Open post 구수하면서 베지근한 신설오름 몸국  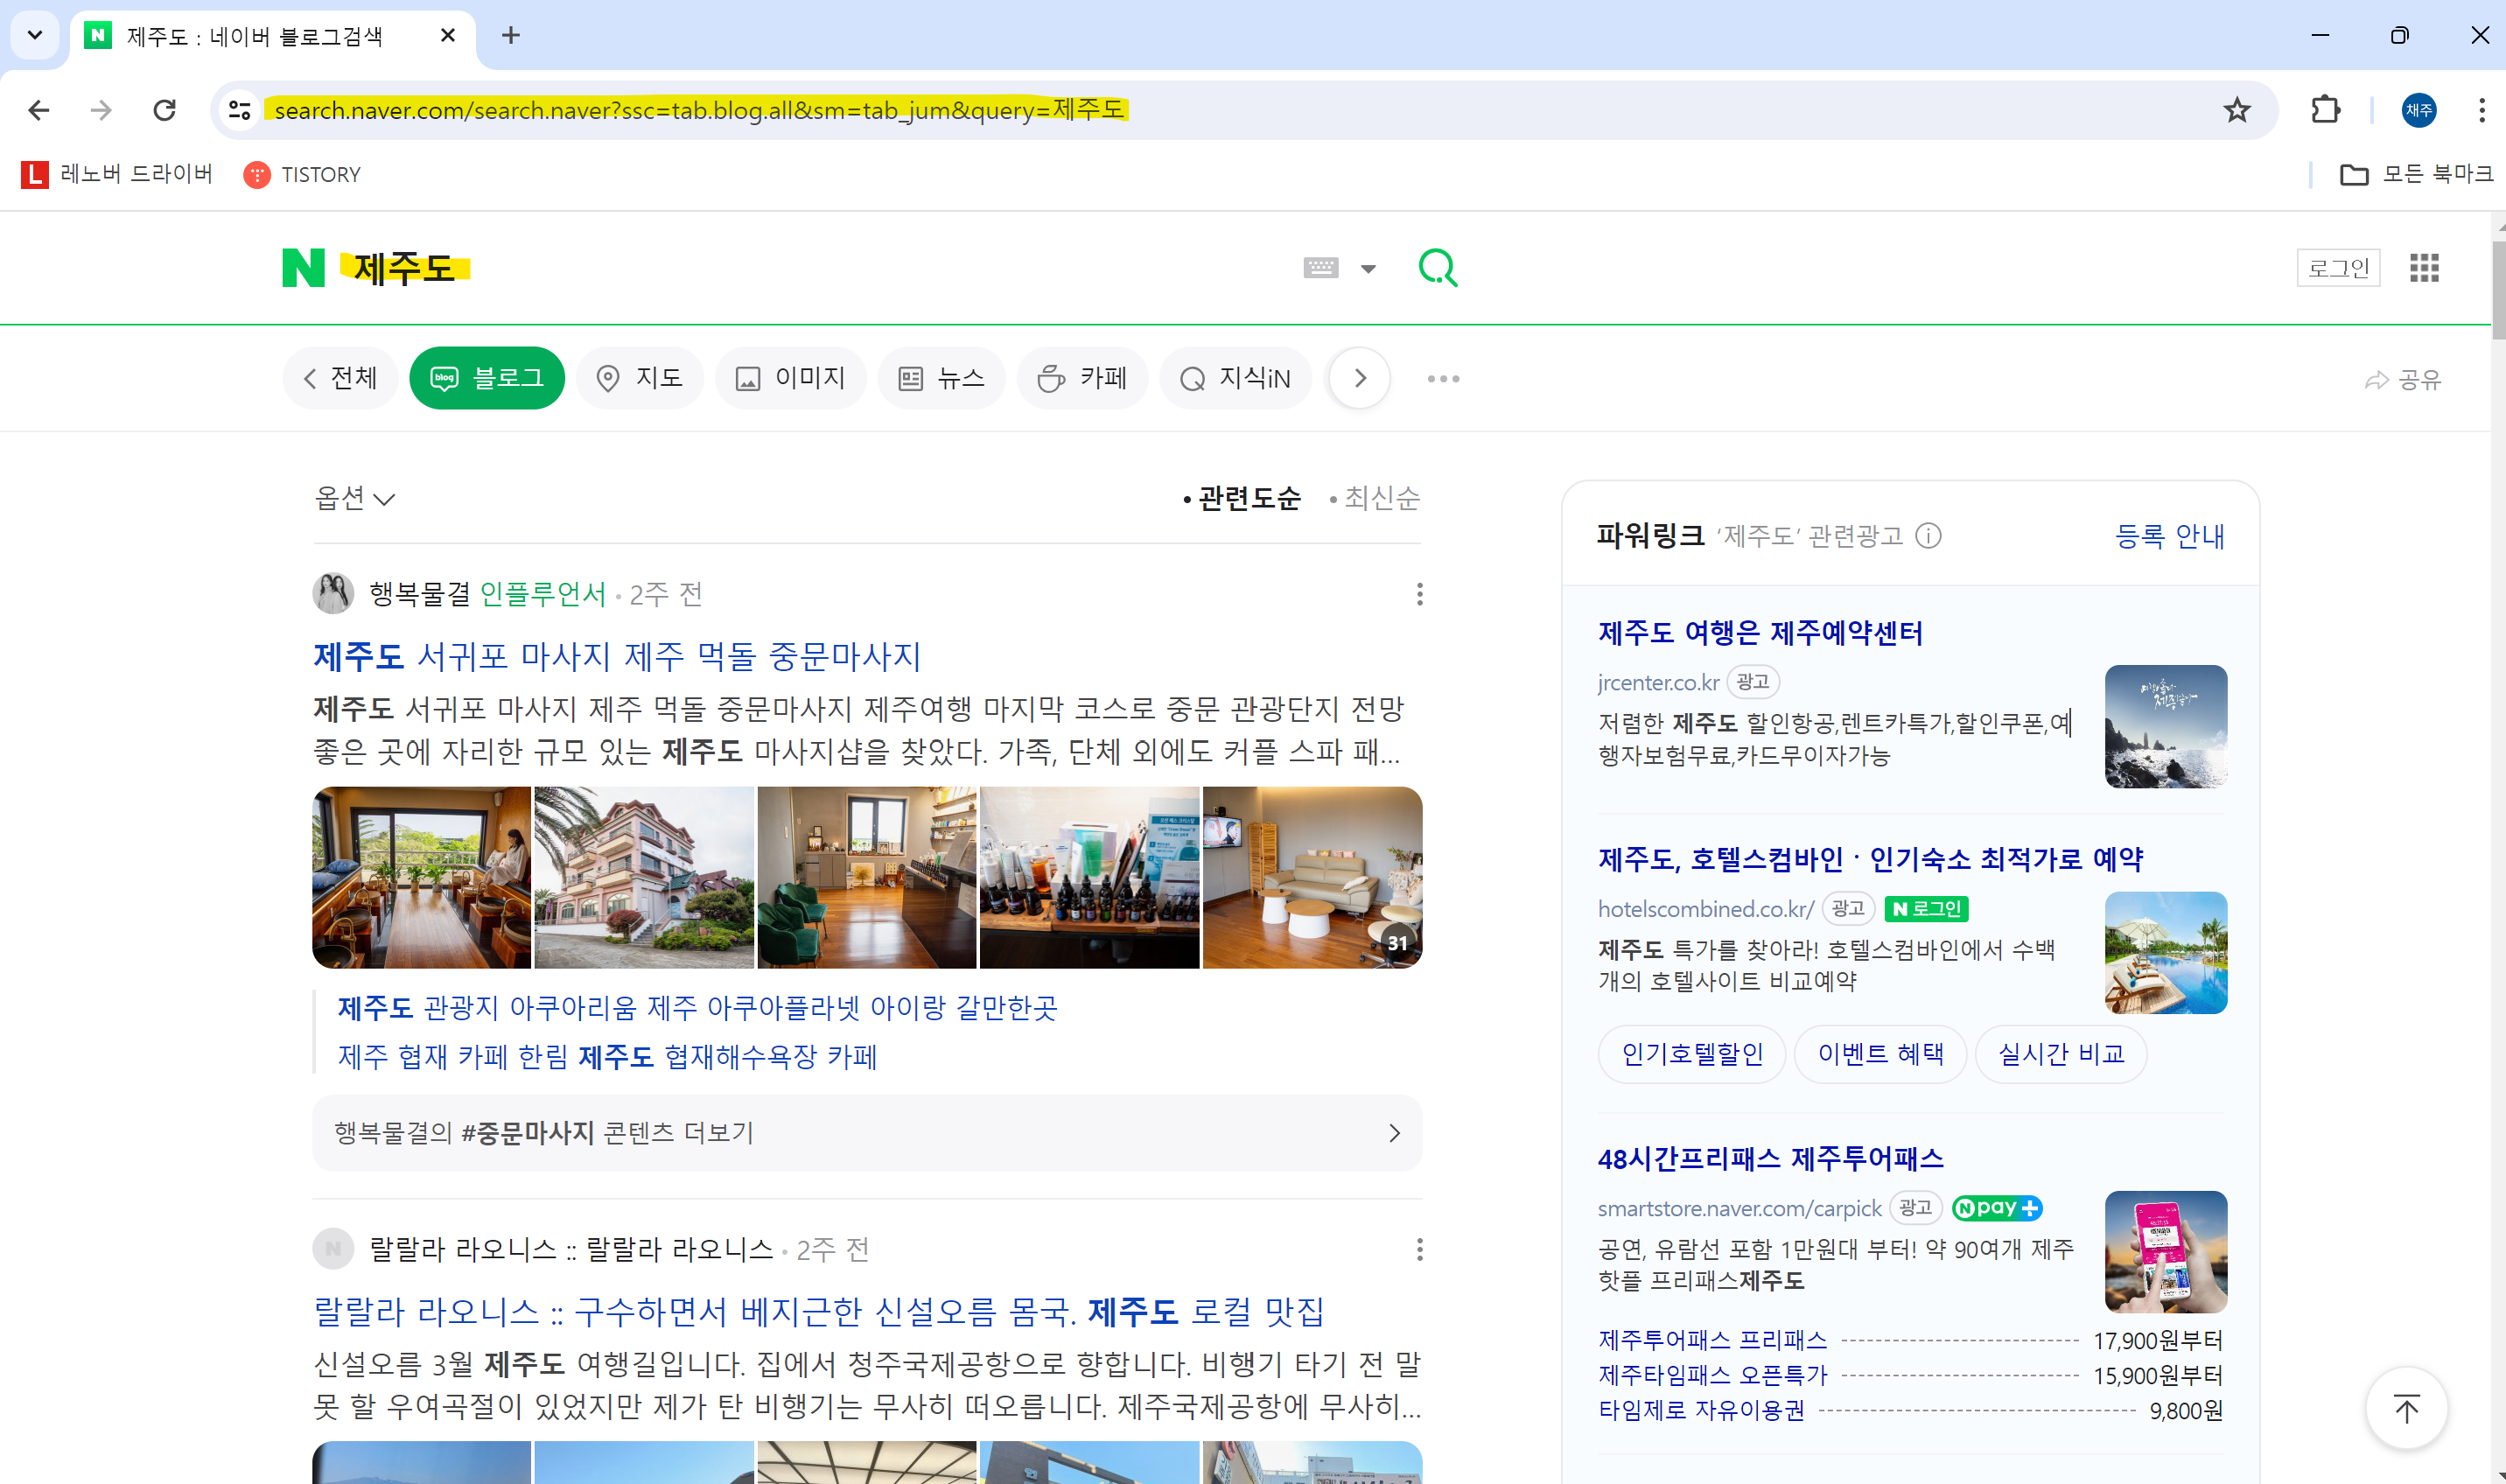pyautogui.click(x=819, y=1311)
